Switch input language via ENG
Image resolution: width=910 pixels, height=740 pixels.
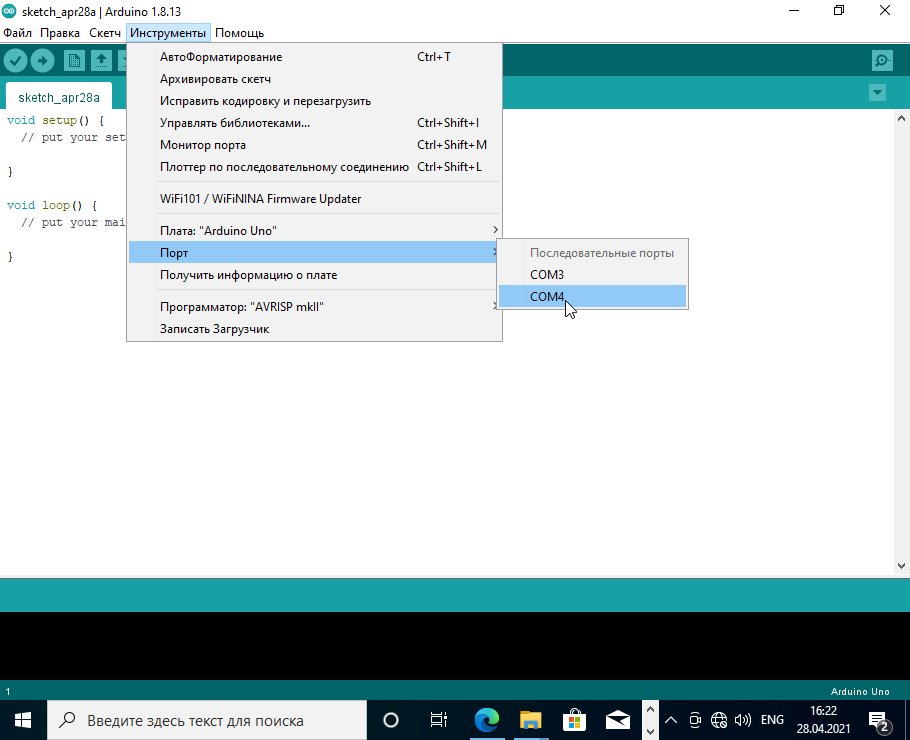point(772,720)
